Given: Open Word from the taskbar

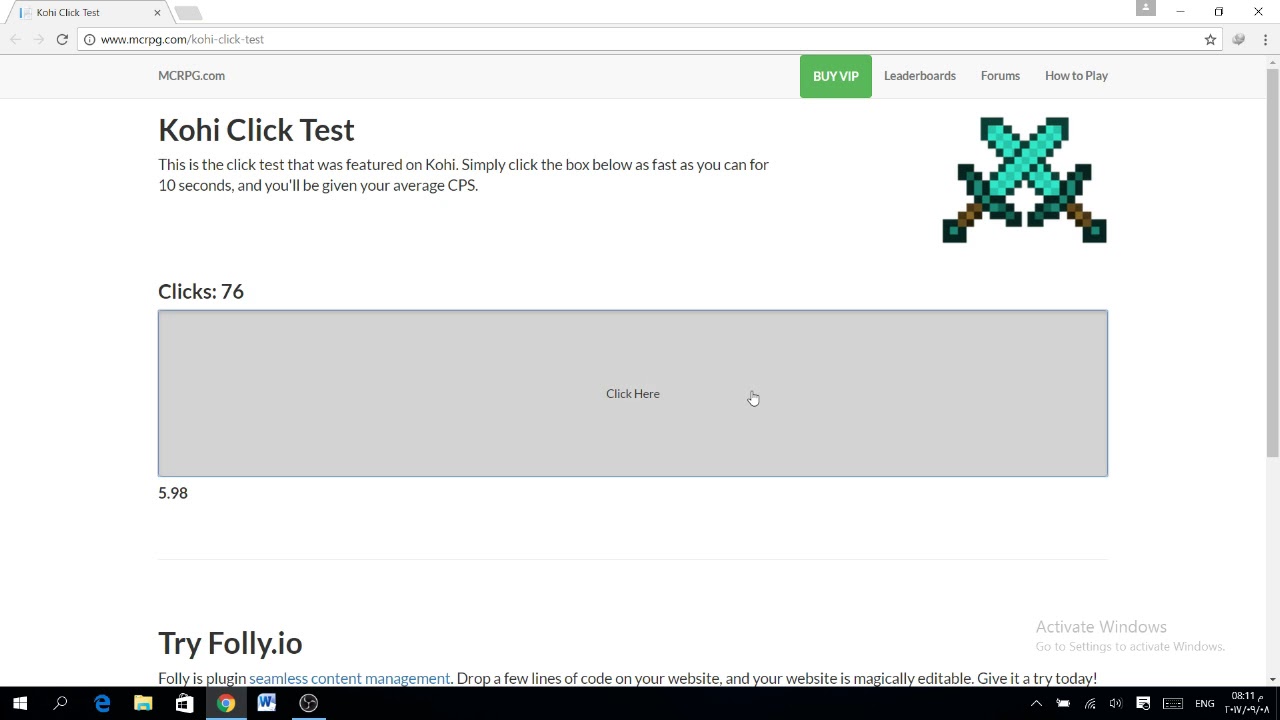Looking at the screenshot, I should pos(267,703).
